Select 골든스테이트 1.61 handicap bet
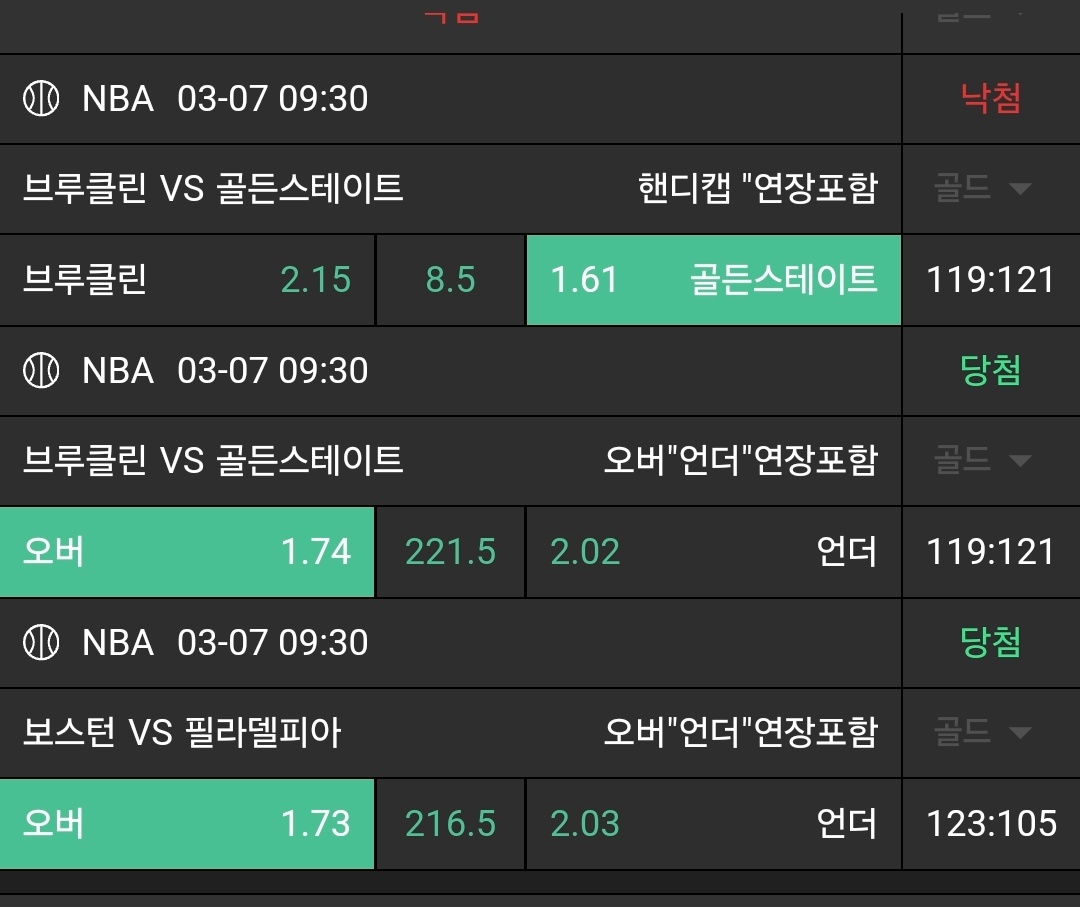The image size is (1080, 907). pos(714,280)
